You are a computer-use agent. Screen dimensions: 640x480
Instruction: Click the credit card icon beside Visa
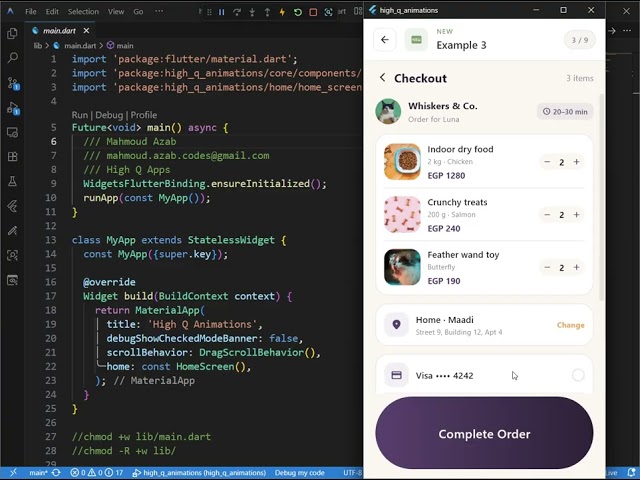(396, 375)
